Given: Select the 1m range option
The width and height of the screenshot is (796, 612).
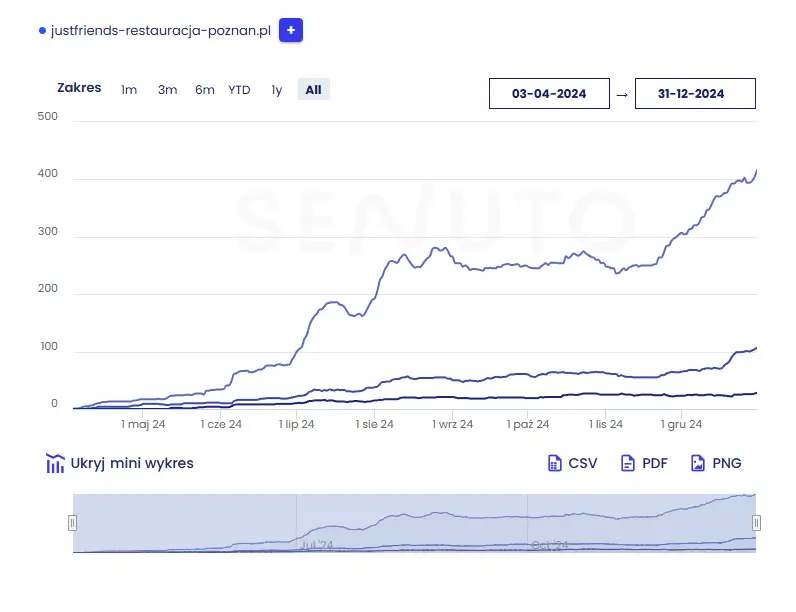Looking at the screenshot, I should coord(129,90).
